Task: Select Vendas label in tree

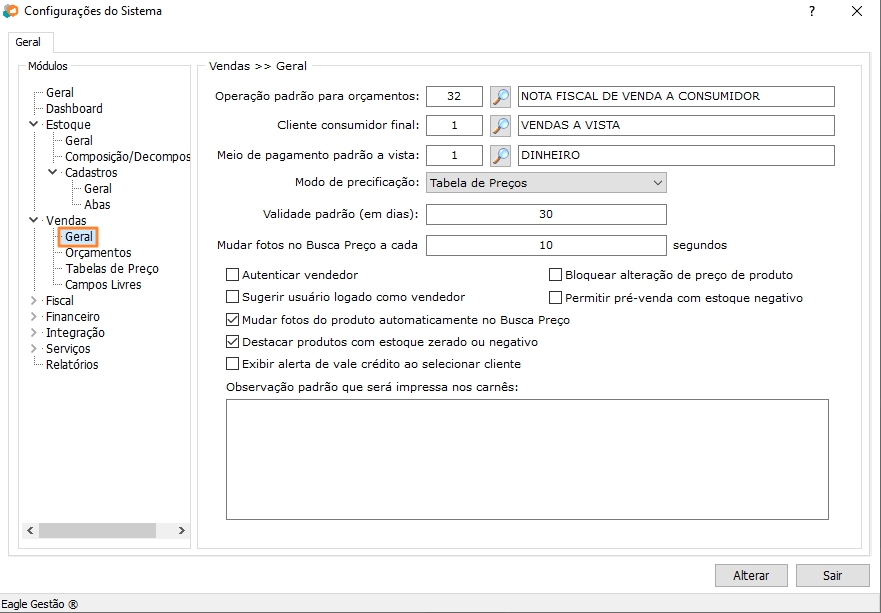Action: pyautogui.click(x=66, y=221)
